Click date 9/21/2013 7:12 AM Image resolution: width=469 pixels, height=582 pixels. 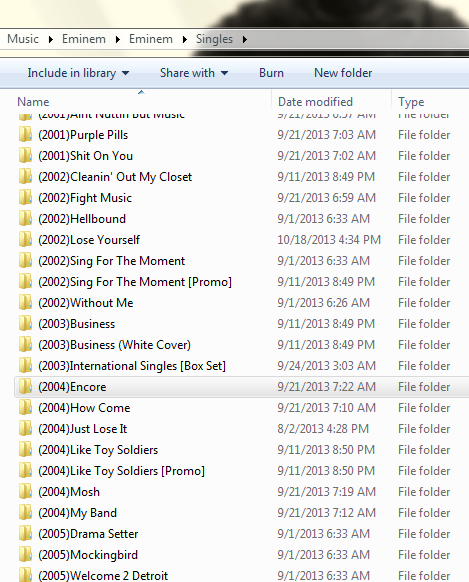(x=327, y=513)
